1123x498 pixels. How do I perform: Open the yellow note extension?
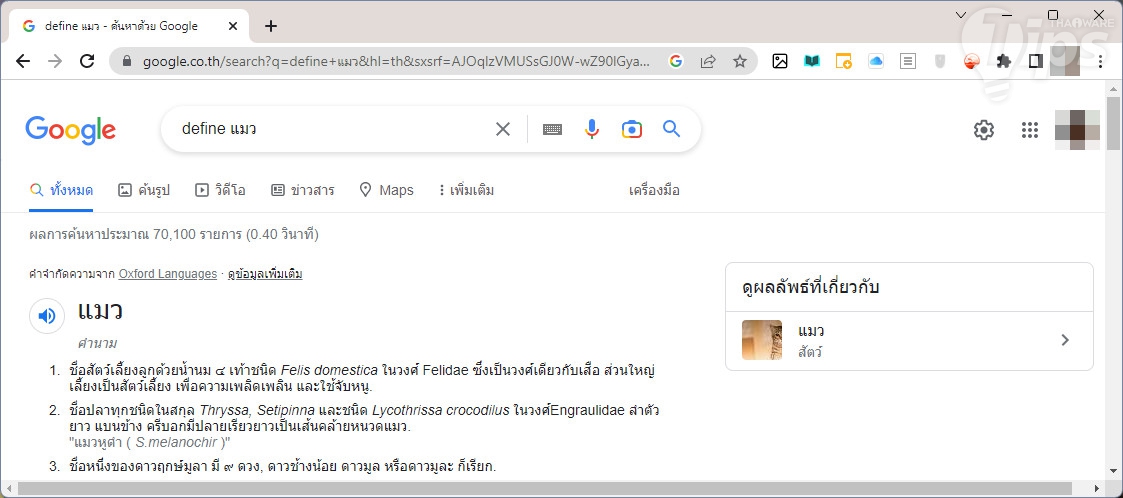click(x=844, y=62)
